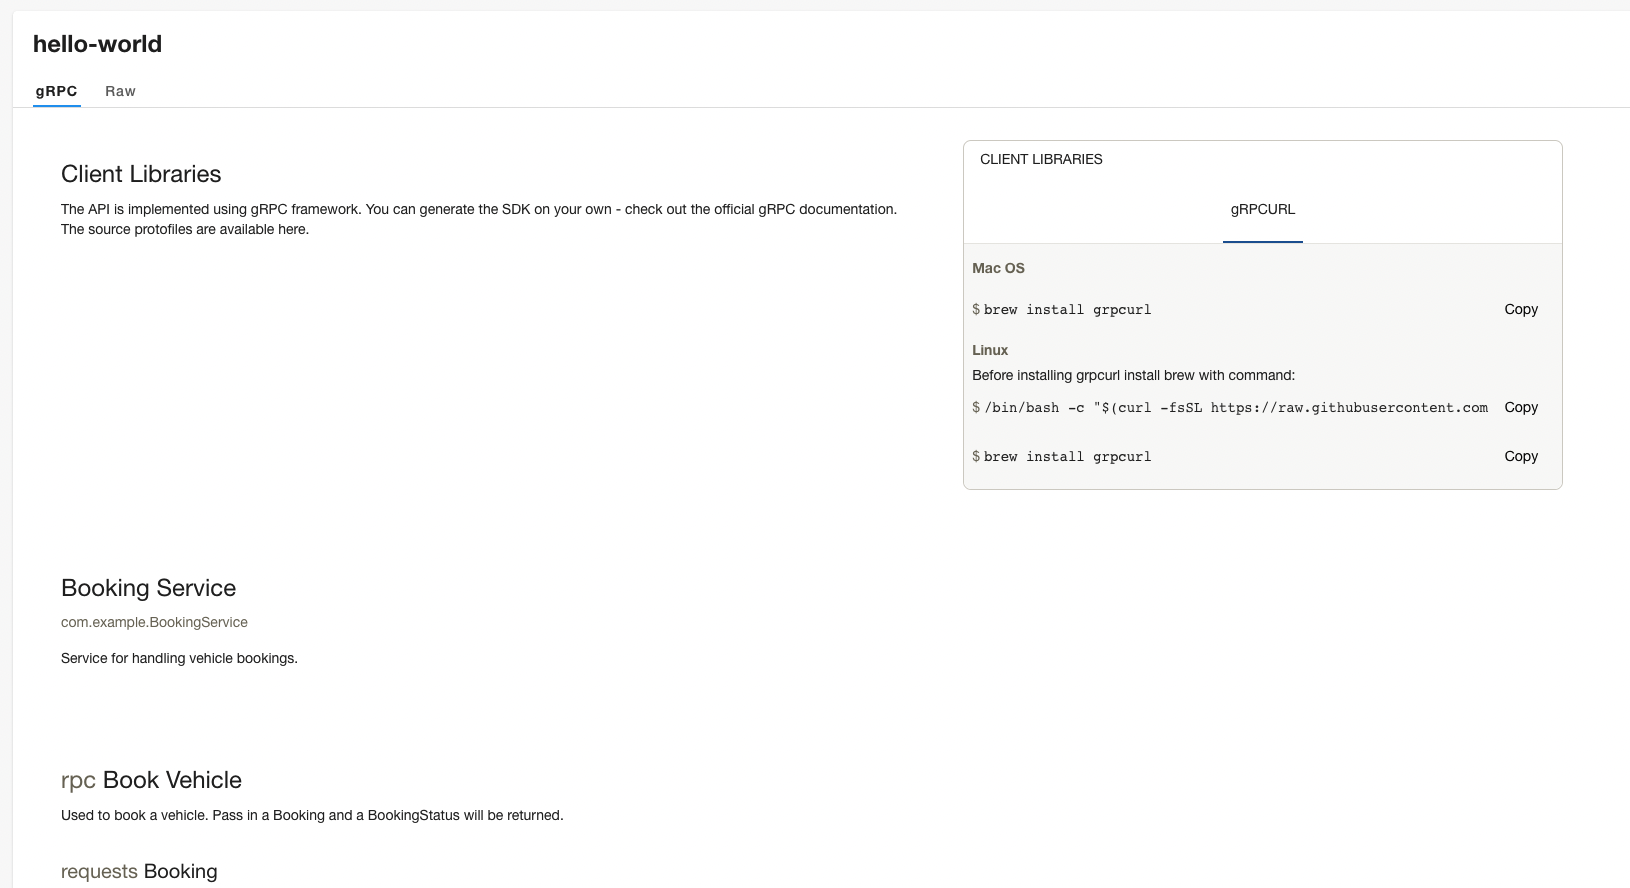Viewport: 1630px width, 888px height.
Task: Click the /bin/bash curl command text
Action: coord(1236,408)
